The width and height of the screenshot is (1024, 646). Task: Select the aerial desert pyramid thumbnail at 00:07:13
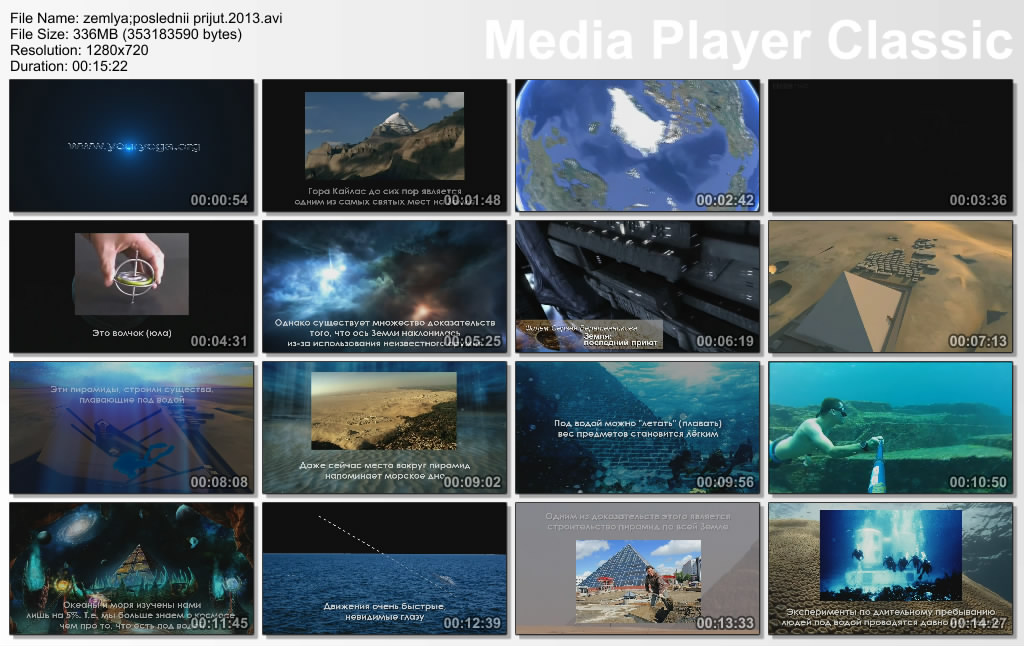pyautogui.click(x=890, y=287)
